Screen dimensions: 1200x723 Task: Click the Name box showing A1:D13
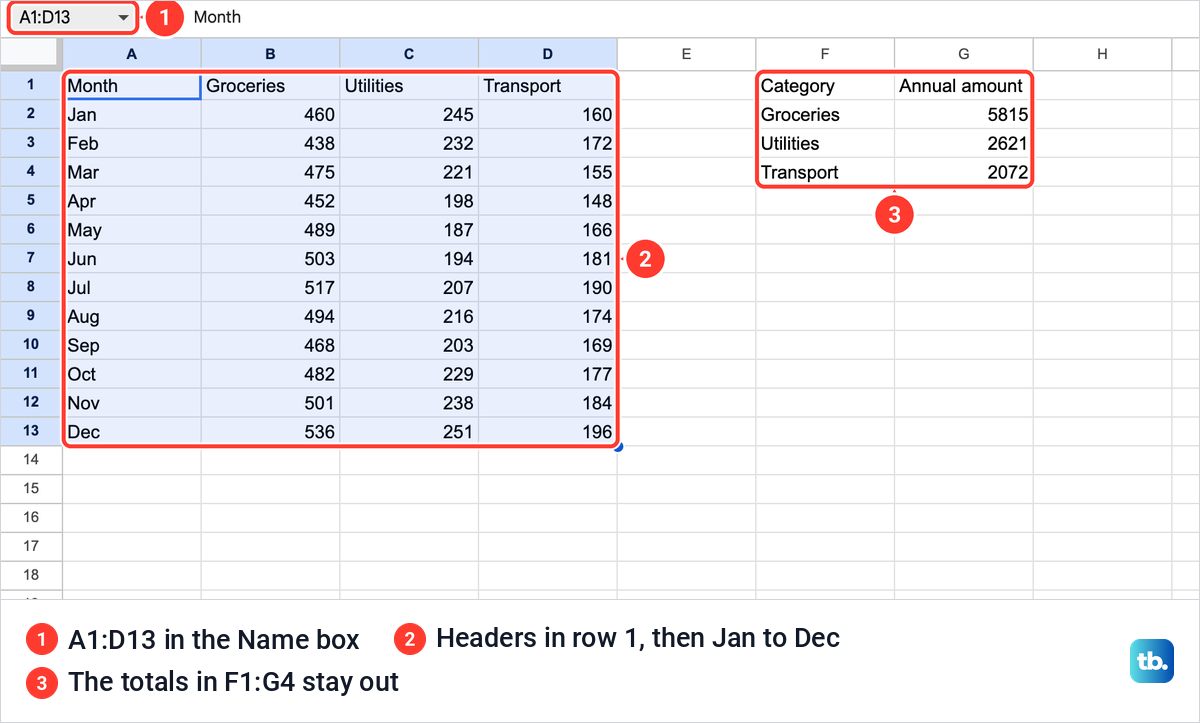[x=72, y=18]
